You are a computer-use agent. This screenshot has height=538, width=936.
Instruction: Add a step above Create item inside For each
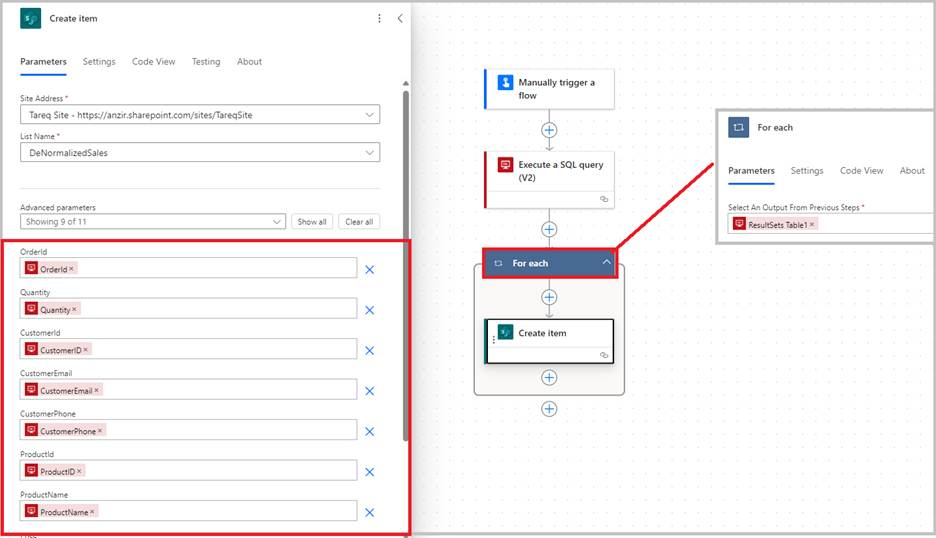[x=549, y=297]
